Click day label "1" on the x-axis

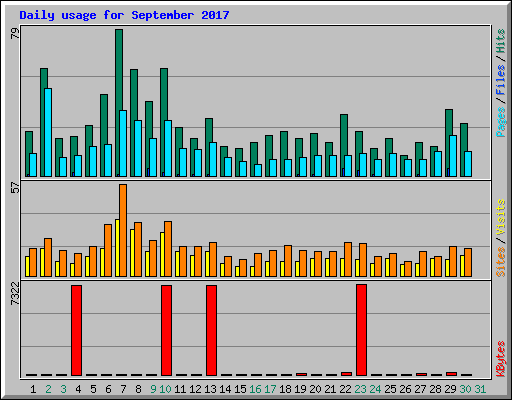[33, 389]
